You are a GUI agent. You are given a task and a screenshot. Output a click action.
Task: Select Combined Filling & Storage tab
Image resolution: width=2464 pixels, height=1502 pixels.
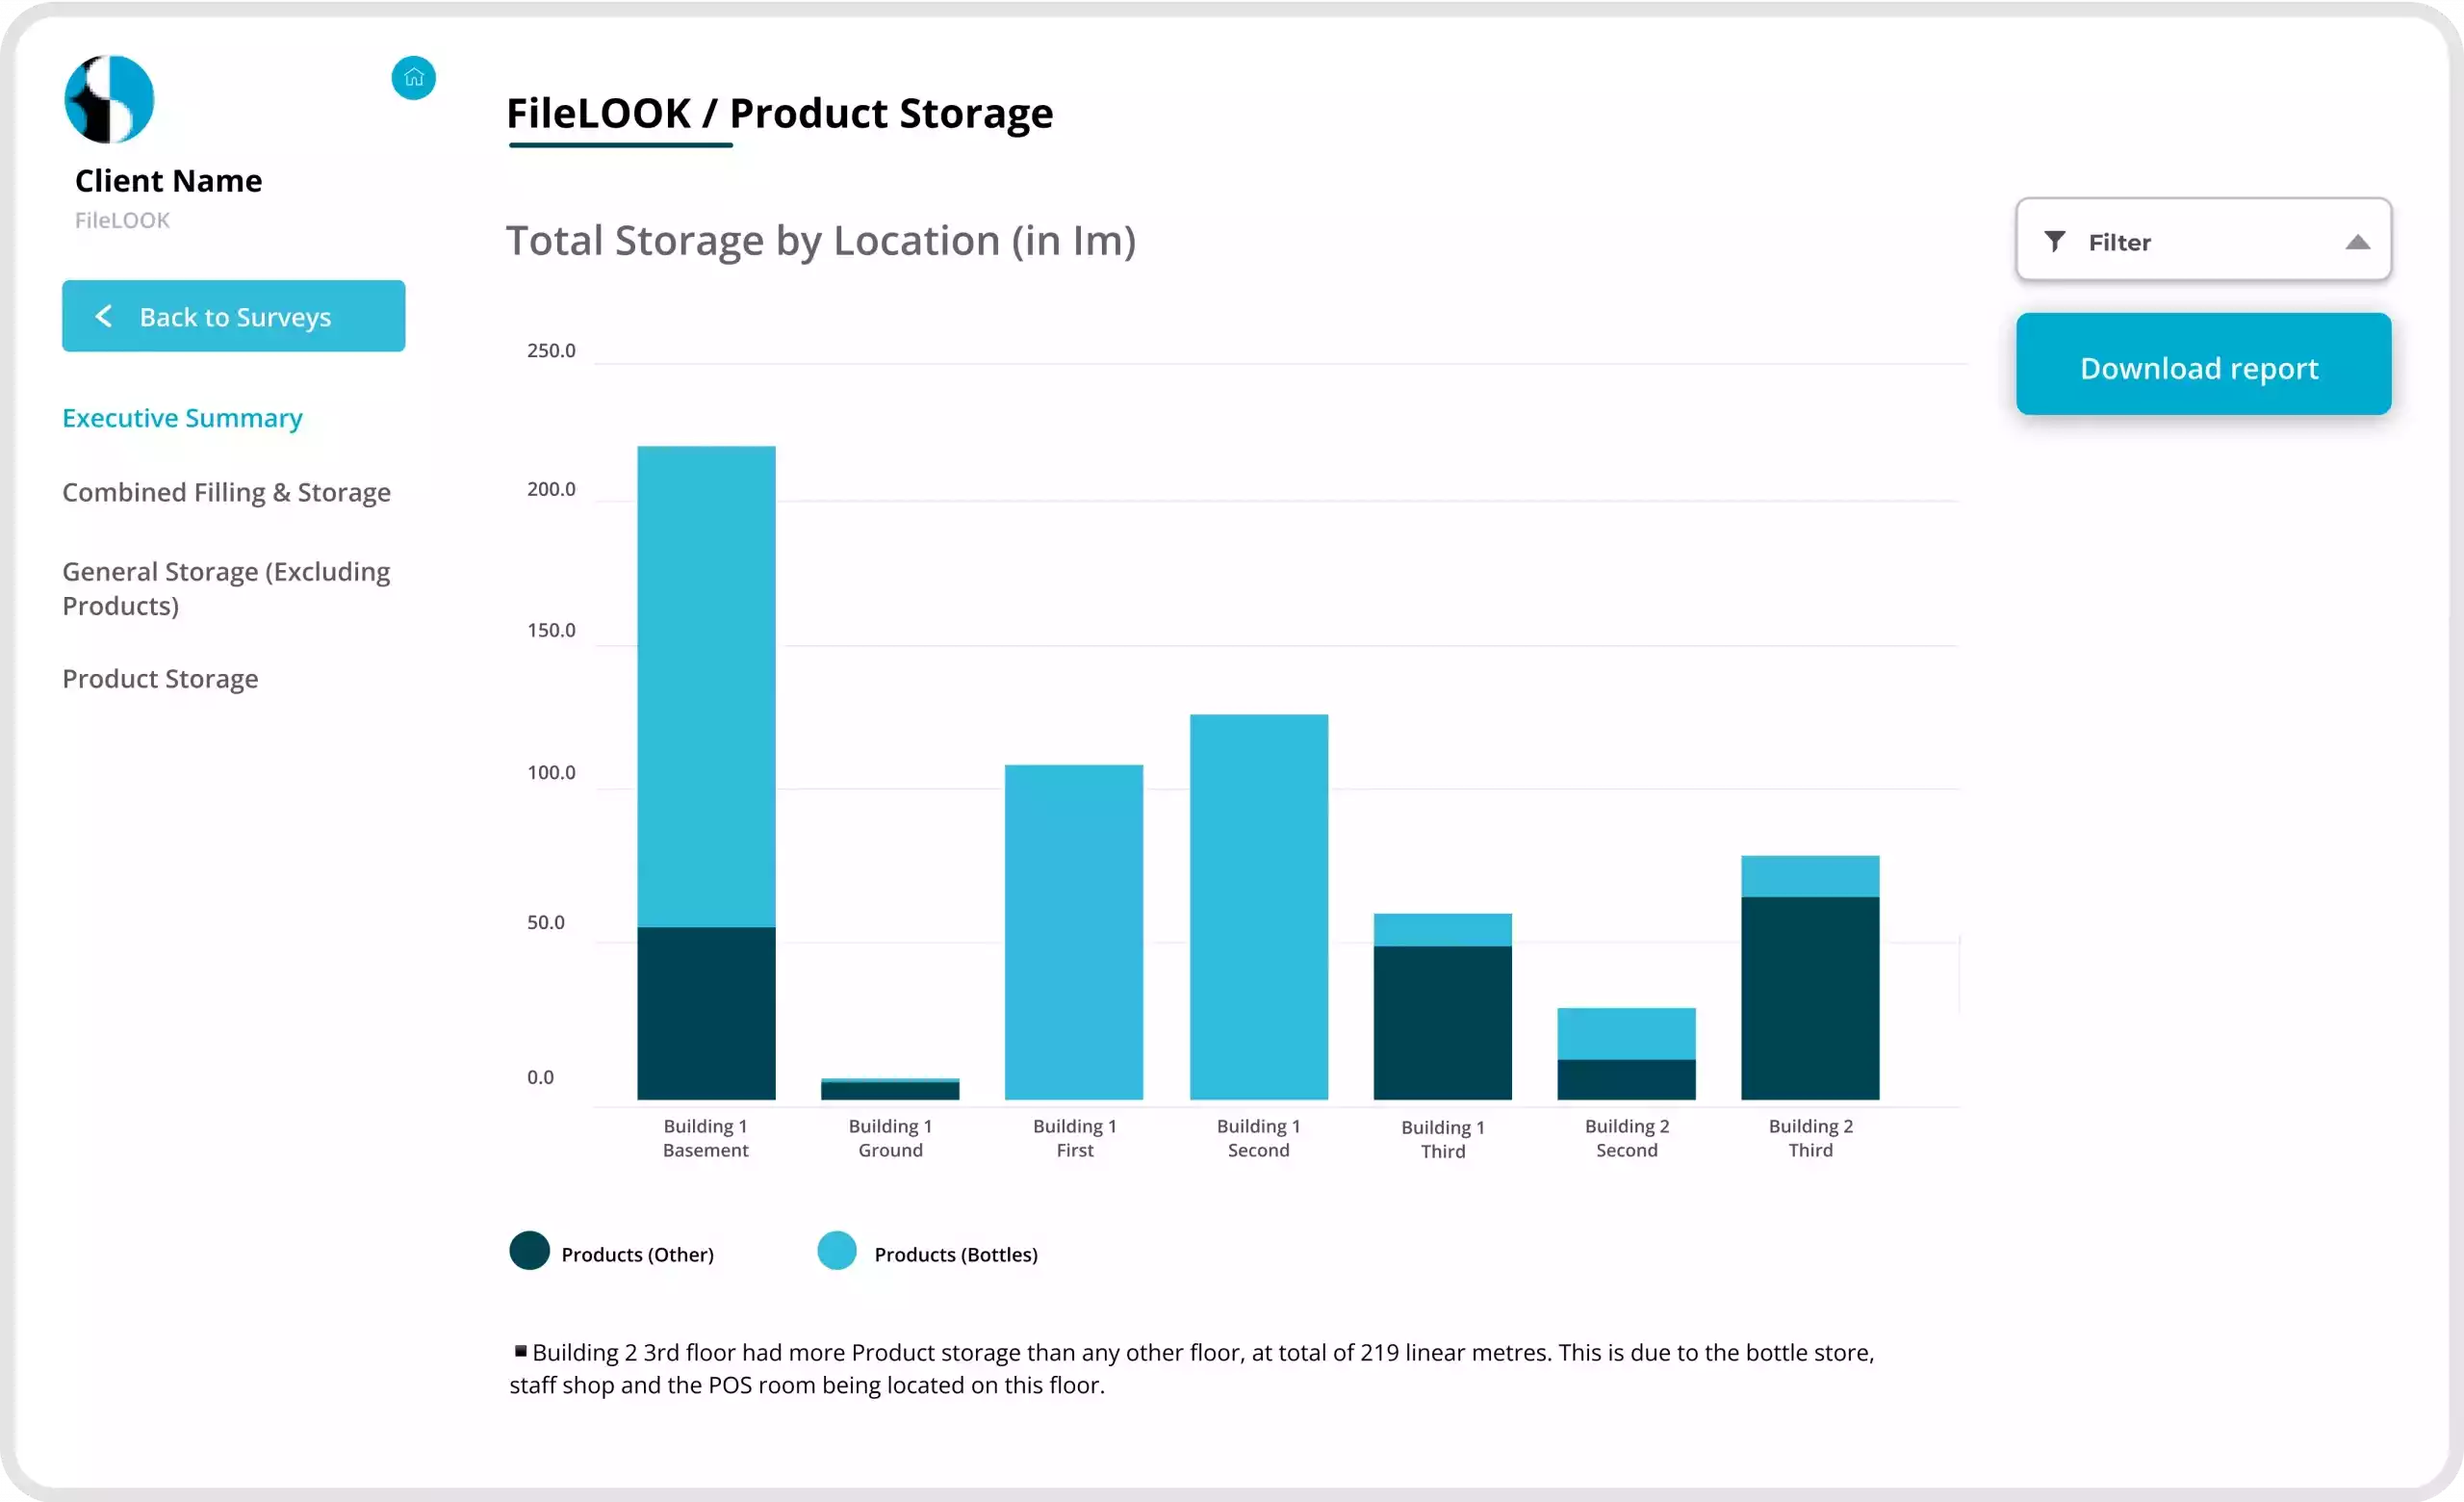[x=227, y=491]
